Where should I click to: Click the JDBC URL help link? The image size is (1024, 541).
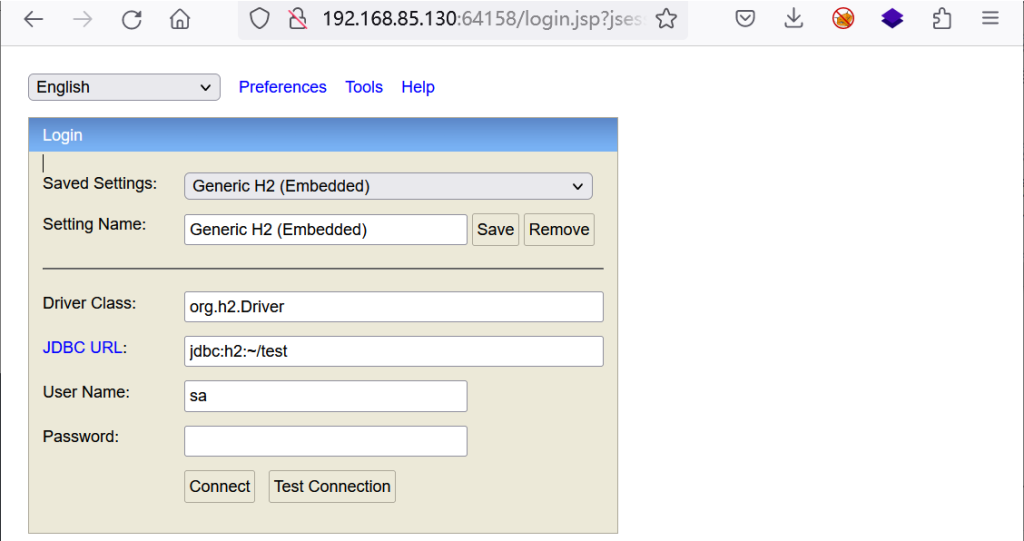82,348
